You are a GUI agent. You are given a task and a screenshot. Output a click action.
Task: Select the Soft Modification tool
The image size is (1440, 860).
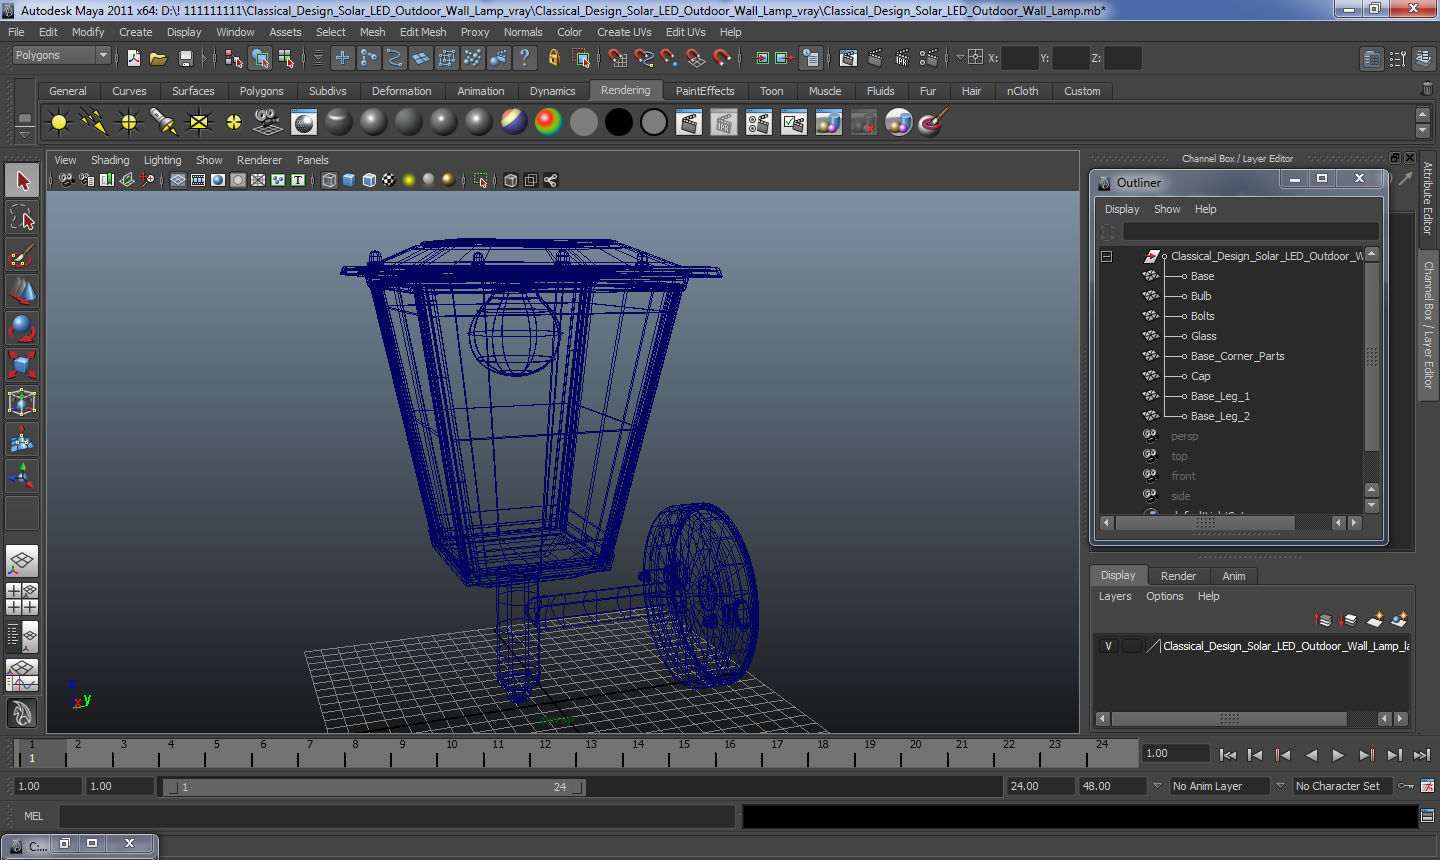click(x=22, y=439)
